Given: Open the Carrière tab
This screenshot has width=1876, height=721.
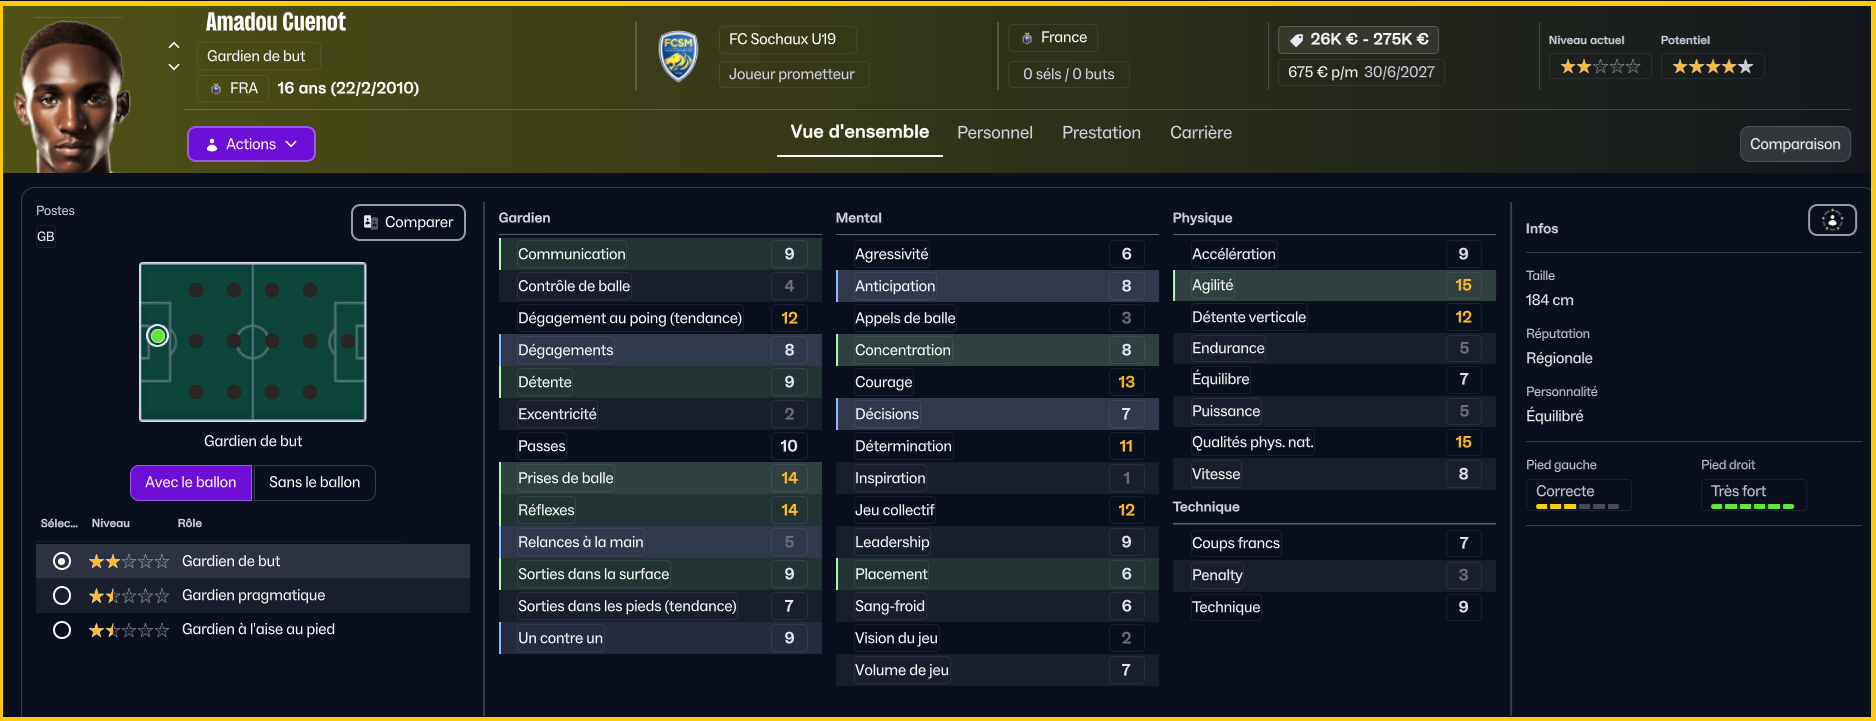Looking at the screenshot, I should coord(1200,133).
